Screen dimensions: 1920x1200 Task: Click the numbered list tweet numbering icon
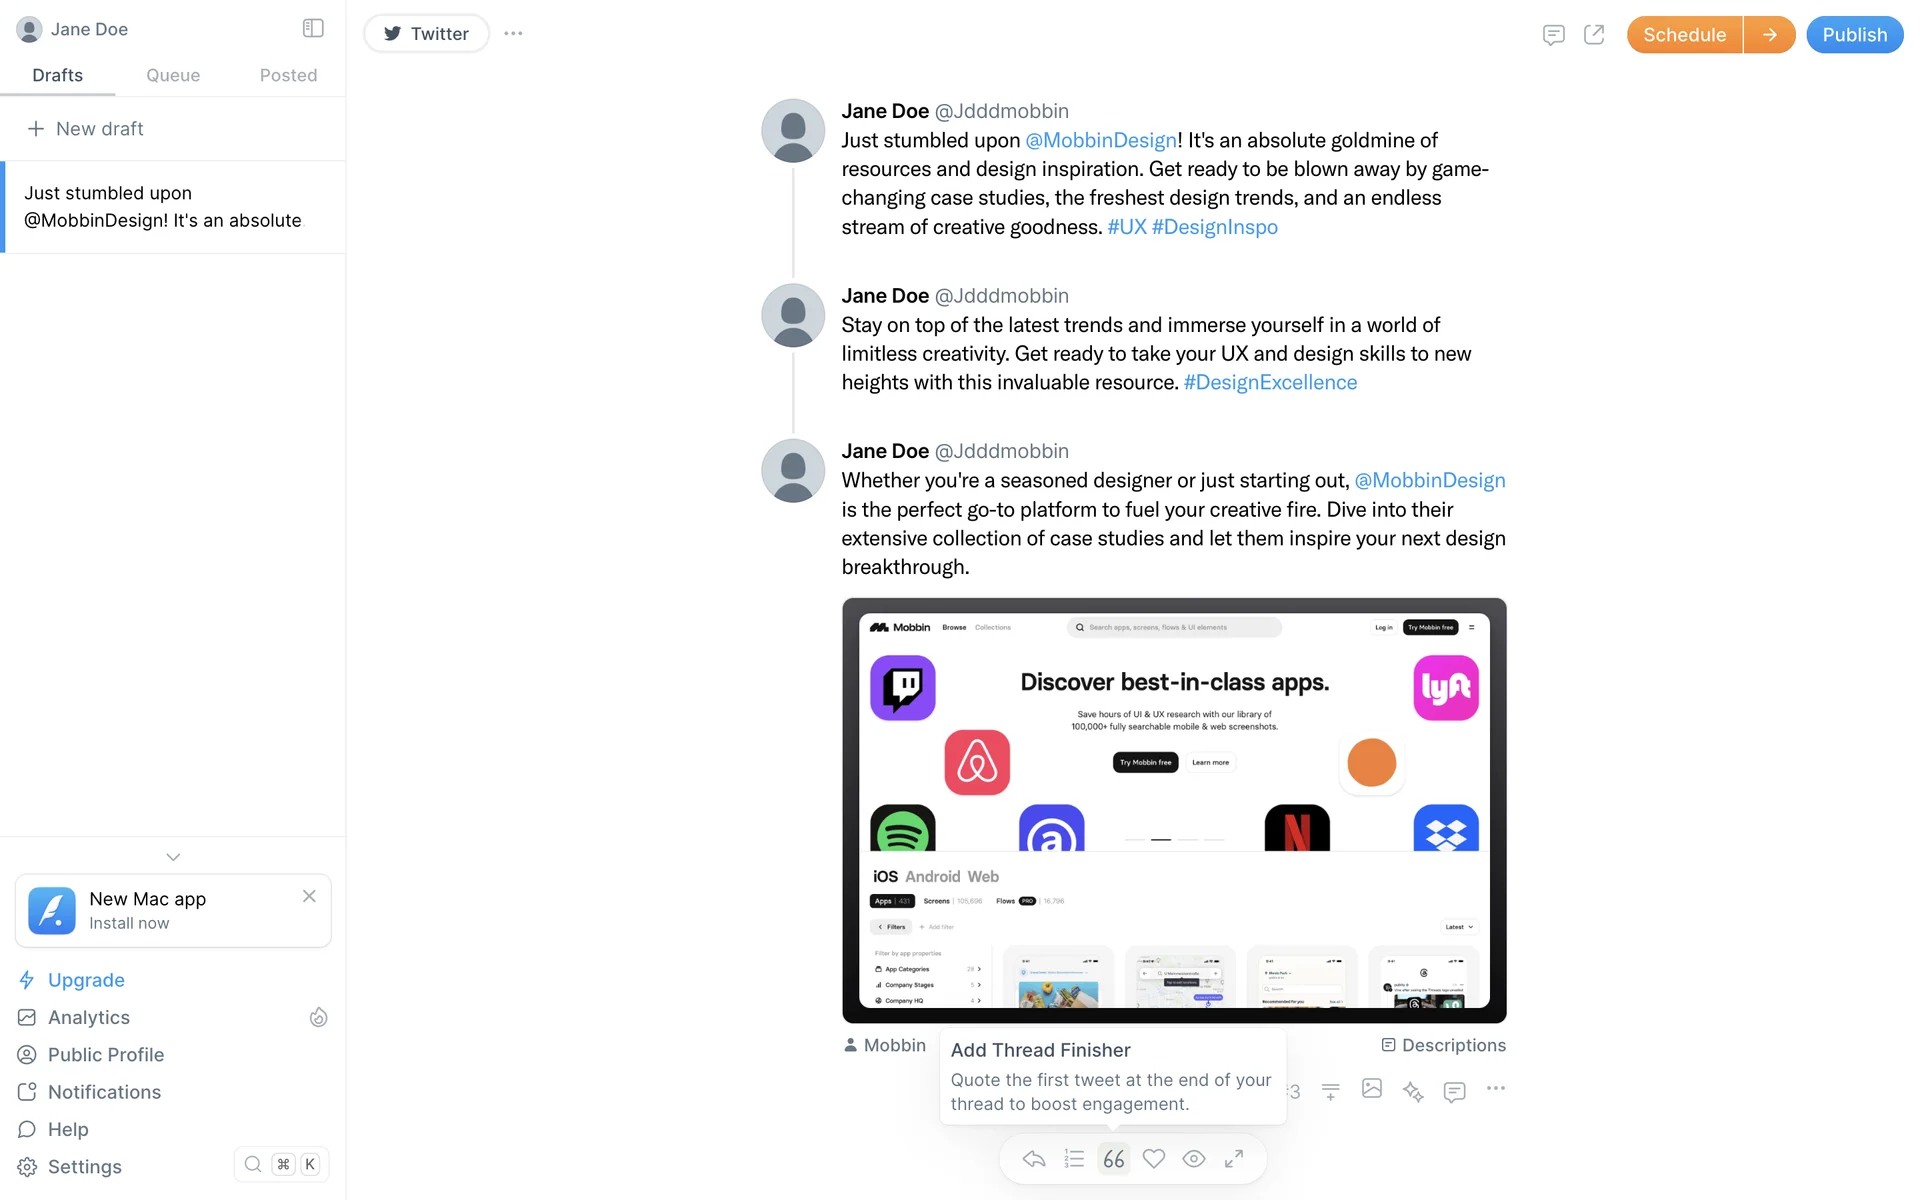coord(1074,1159)
